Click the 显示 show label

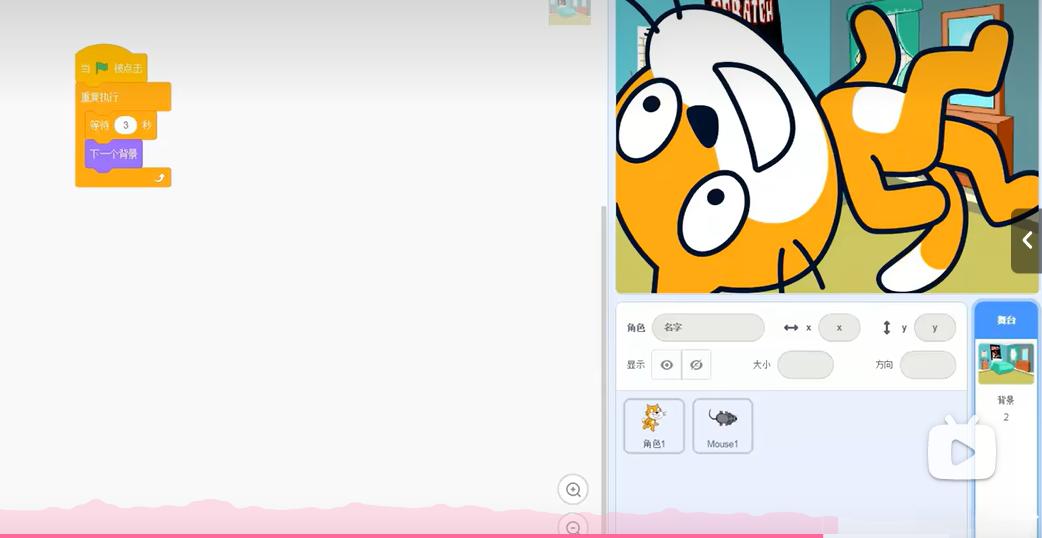(635, 365)
